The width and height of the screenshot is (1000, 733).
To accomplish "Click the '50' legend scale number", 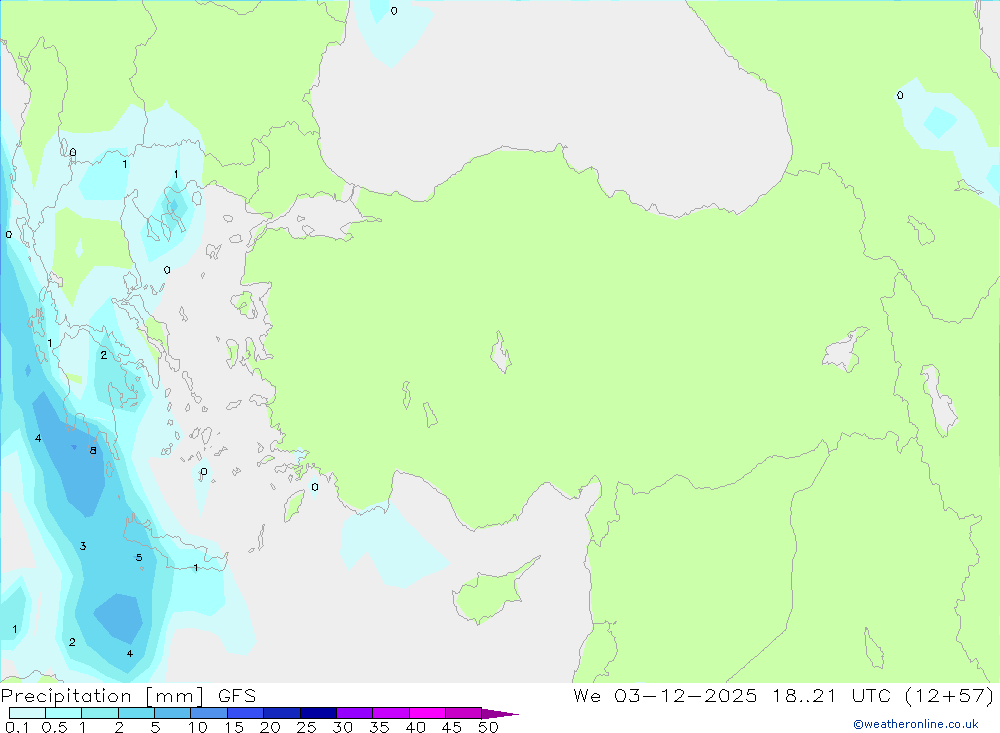I will pos(488,727).
